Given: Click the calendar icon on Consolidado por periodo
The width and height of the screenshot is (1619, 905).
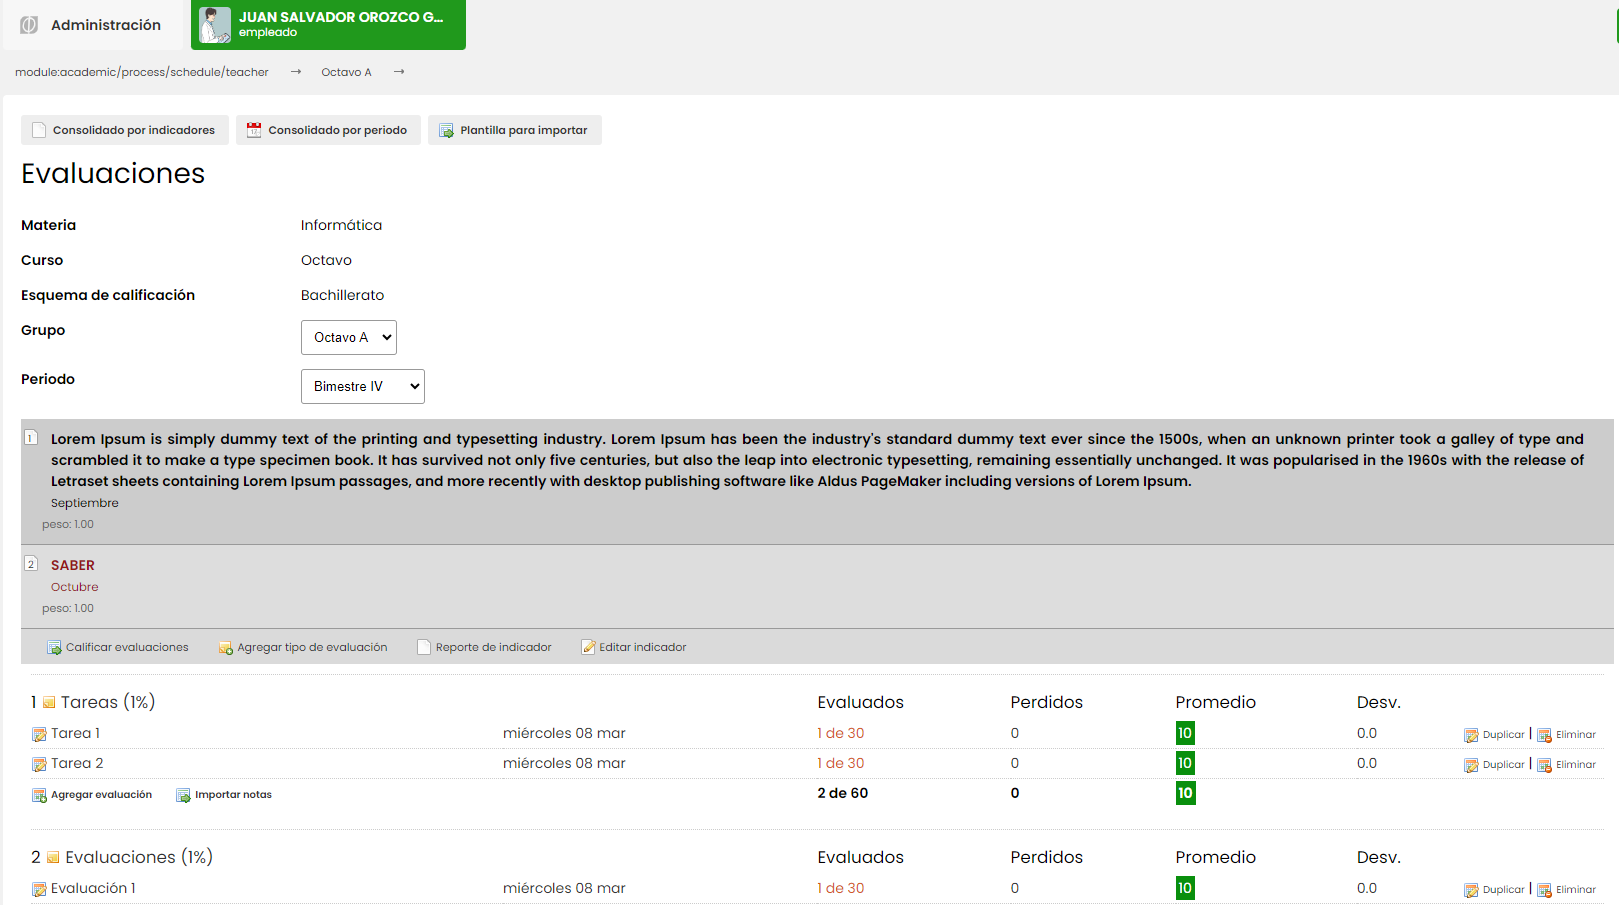Looking at the screenshot, I should (254, 130).
